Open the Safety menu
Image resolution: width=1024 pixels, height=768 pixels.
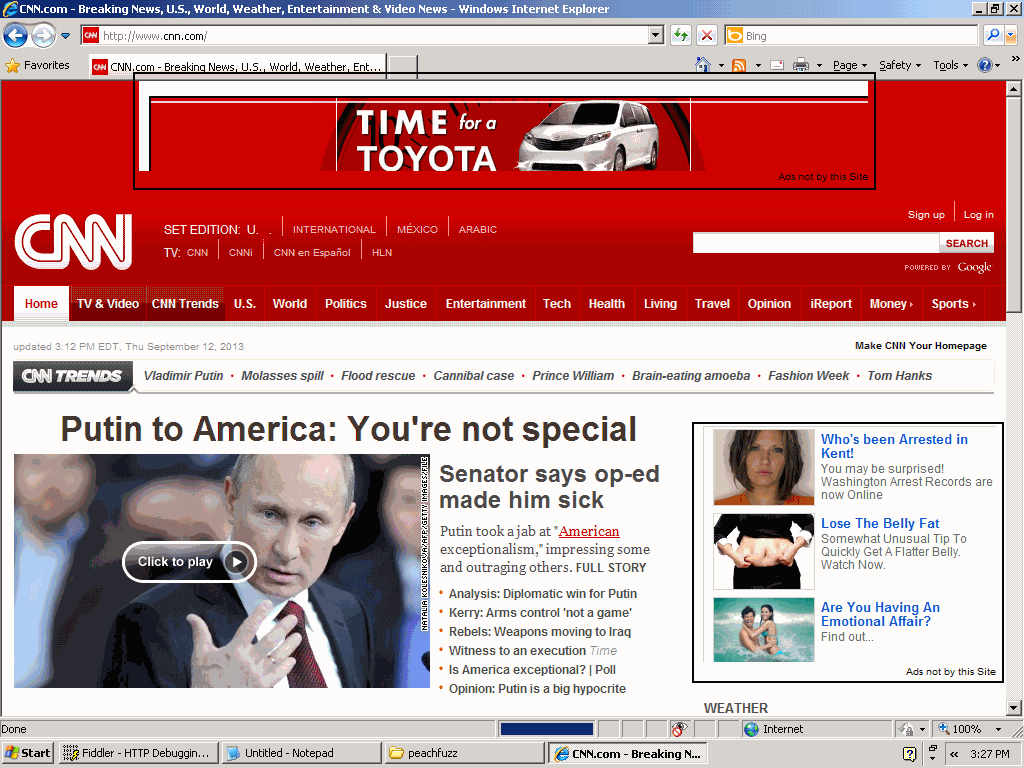[900, 65]
